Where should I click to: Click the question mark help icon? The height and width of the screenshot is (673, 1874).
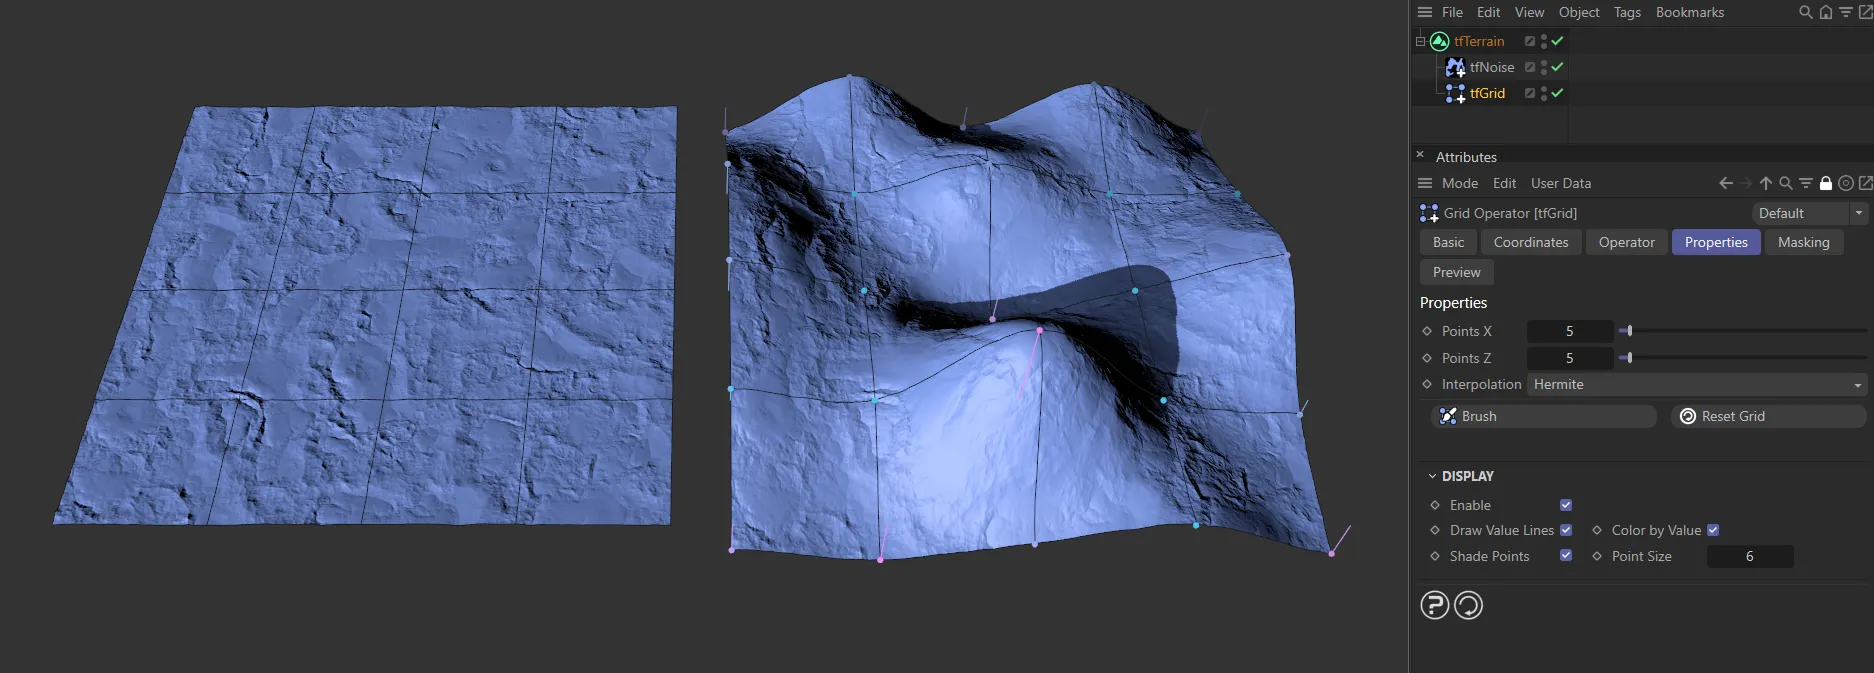[1434, 605]
